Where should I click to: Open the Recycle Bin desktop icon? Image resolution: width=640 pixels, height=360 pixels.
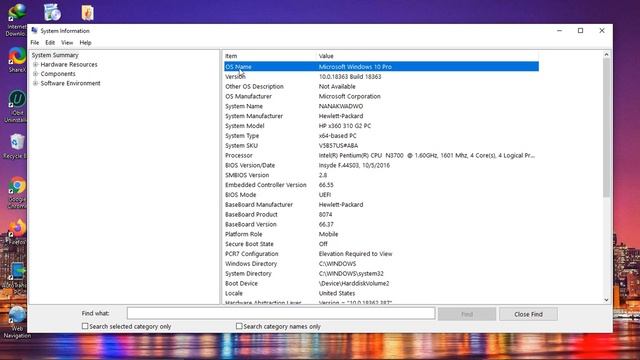[x=16, y=146]
